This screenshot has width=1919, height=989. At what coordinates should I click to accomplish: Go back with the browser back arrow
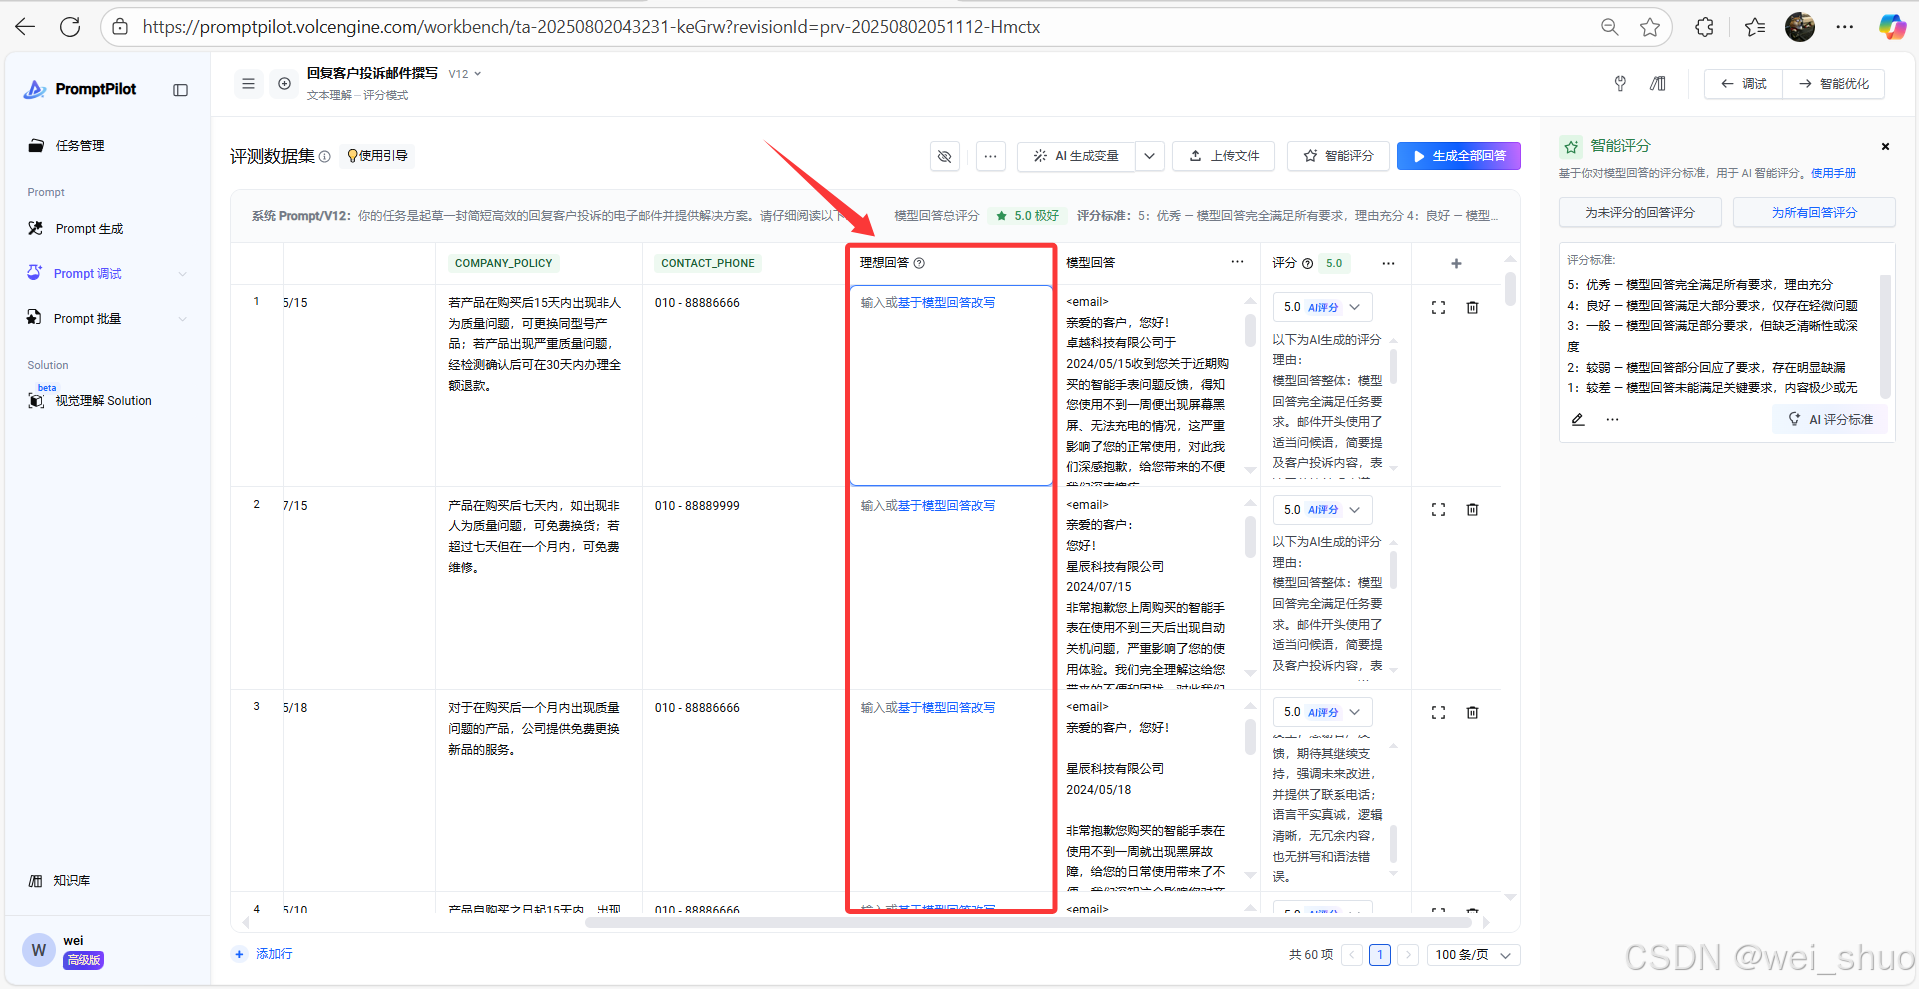[25, 27]
